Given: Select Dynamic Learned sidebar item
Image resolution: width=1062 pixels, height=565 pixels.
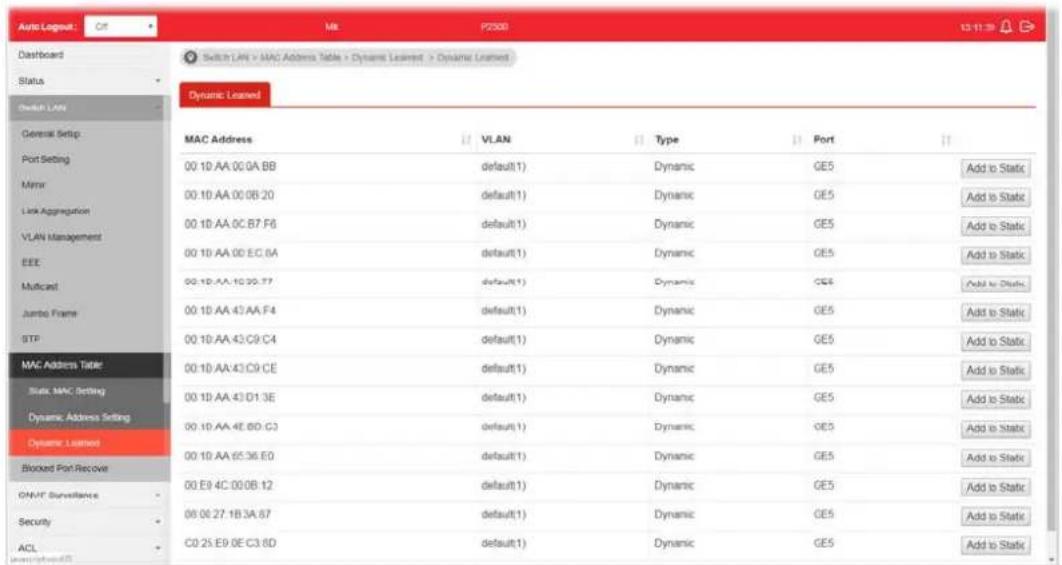Looking at the screenshot, I should (x=89, y=442).
